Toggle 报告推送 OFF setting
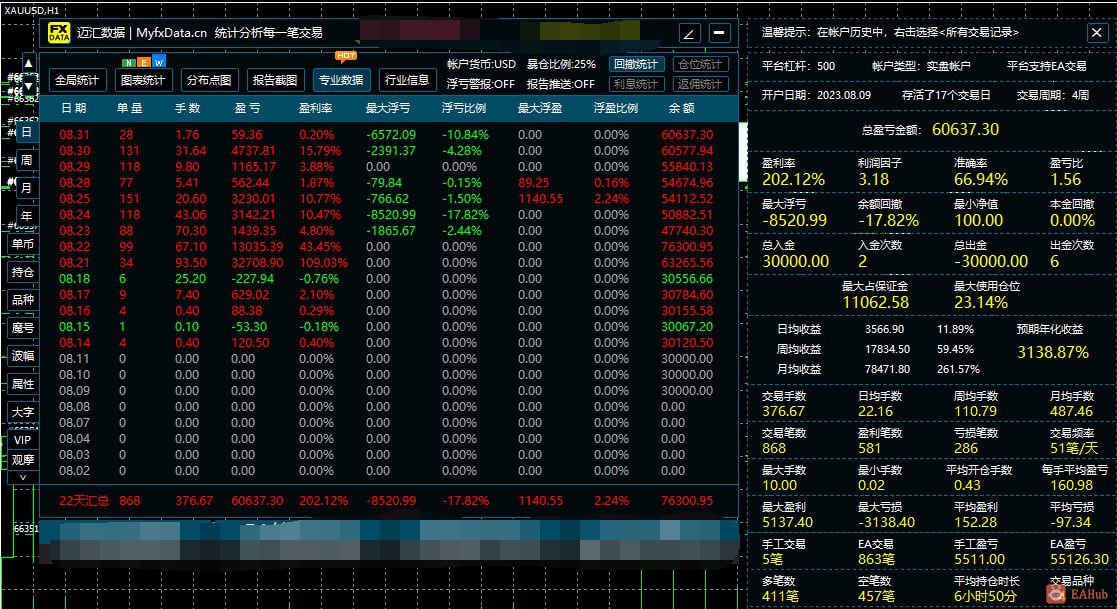 pos(561,84)
